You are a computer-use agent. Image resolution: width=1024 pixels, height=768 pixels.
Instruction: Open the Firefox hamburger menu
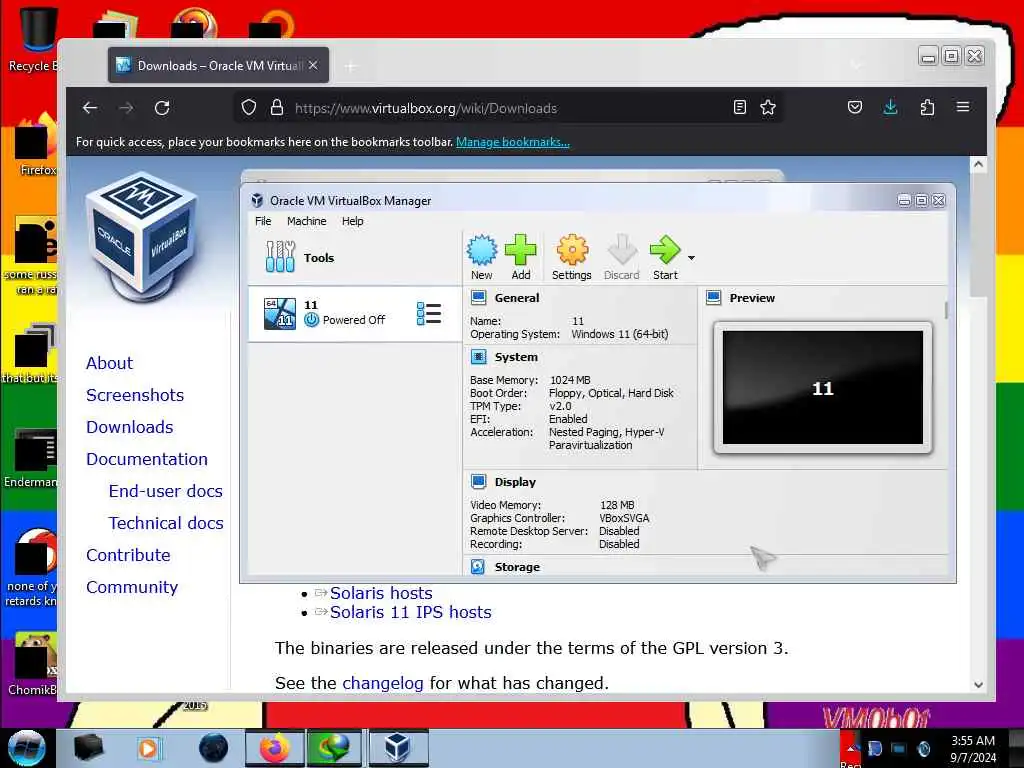coord(963,107)
